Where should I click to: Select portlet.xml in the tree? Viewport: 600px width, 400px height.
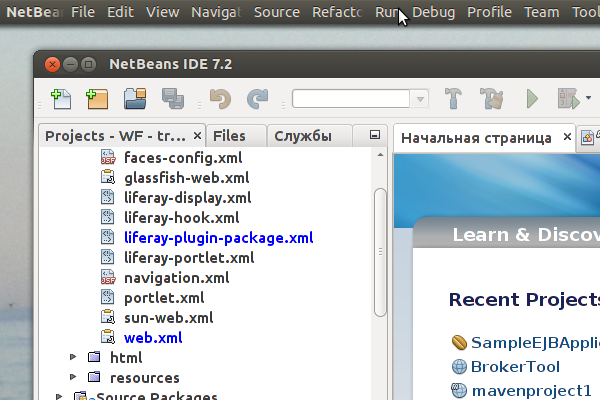[164, 298]
